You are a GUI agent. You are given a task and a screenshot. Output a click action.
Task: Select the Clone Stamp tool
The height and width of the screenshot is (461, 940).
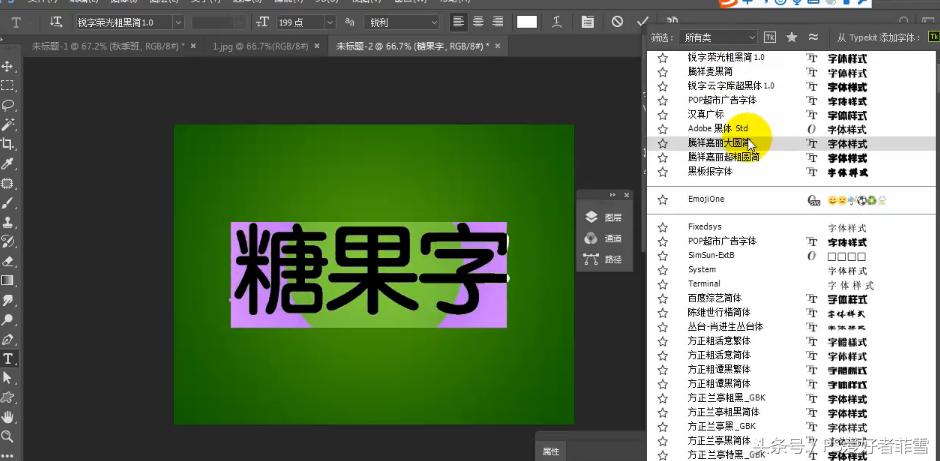(8, 222)
